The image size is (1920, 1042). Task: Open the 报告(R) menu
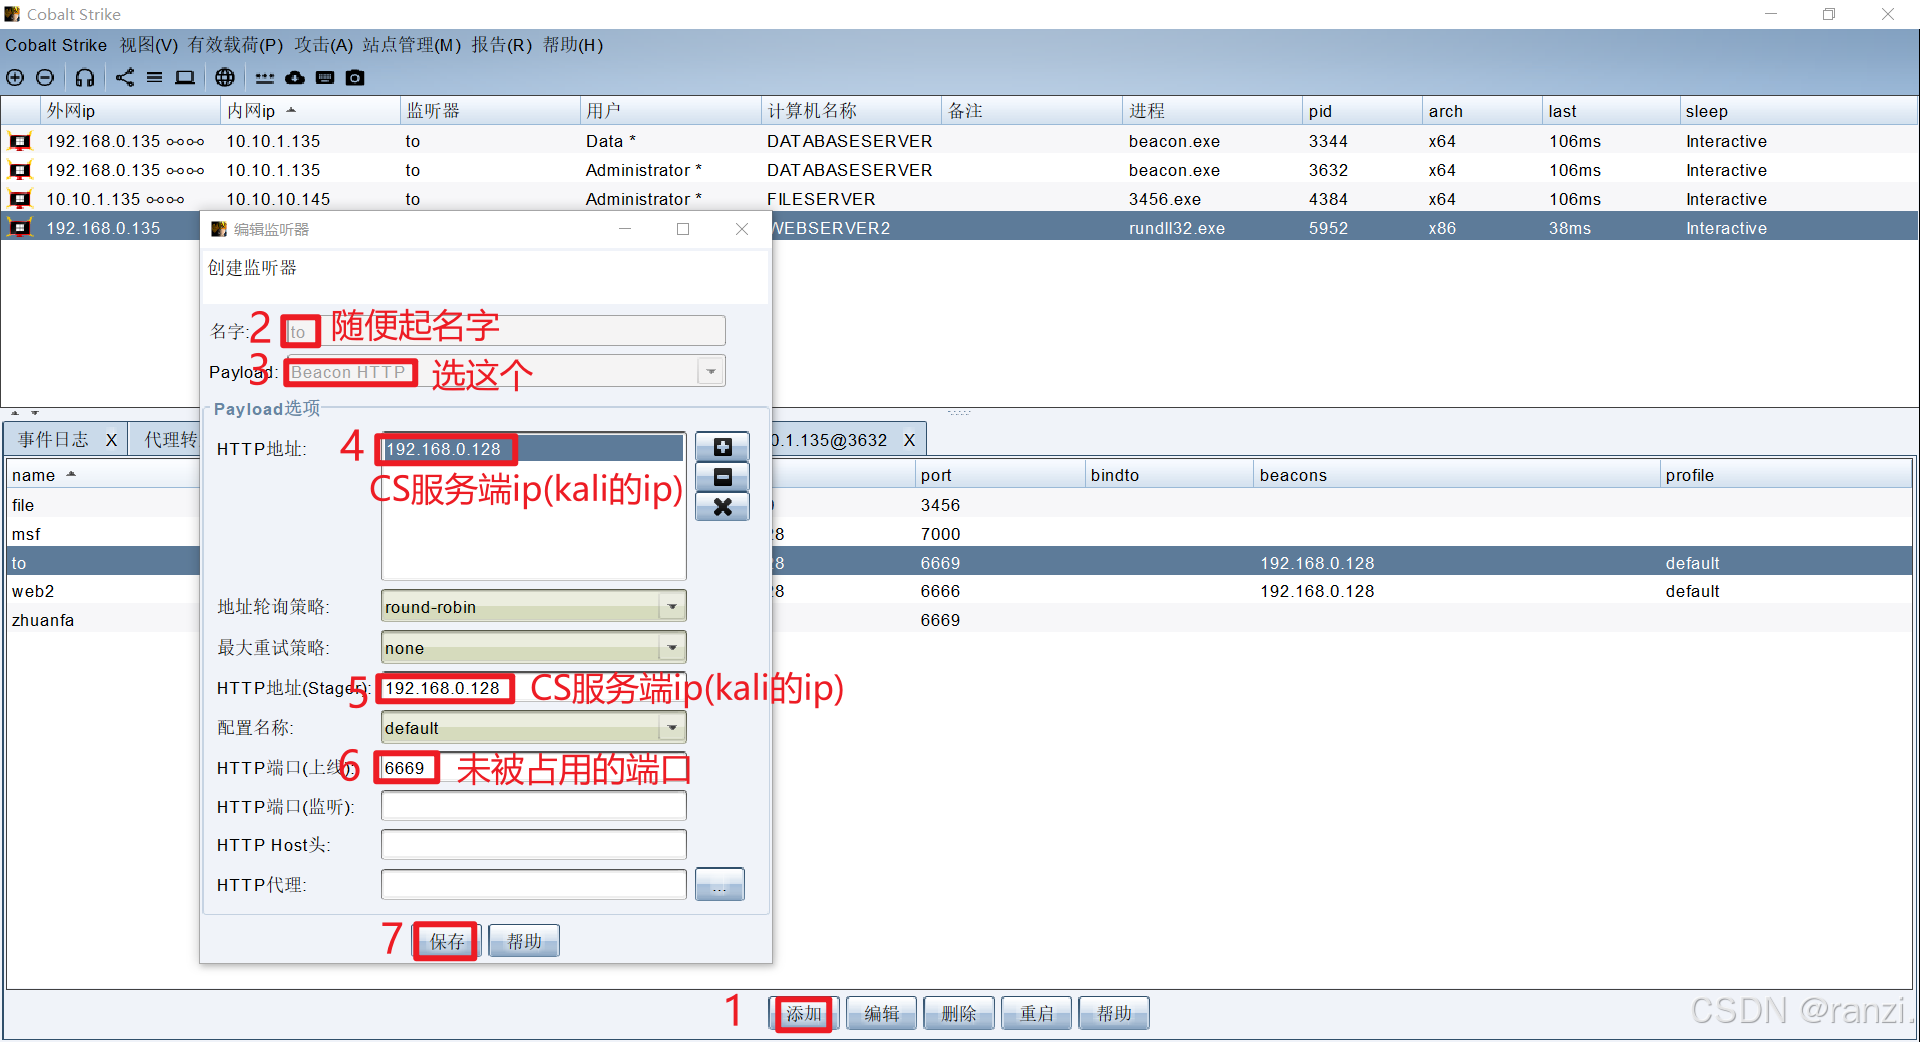[x=501, y=45]
